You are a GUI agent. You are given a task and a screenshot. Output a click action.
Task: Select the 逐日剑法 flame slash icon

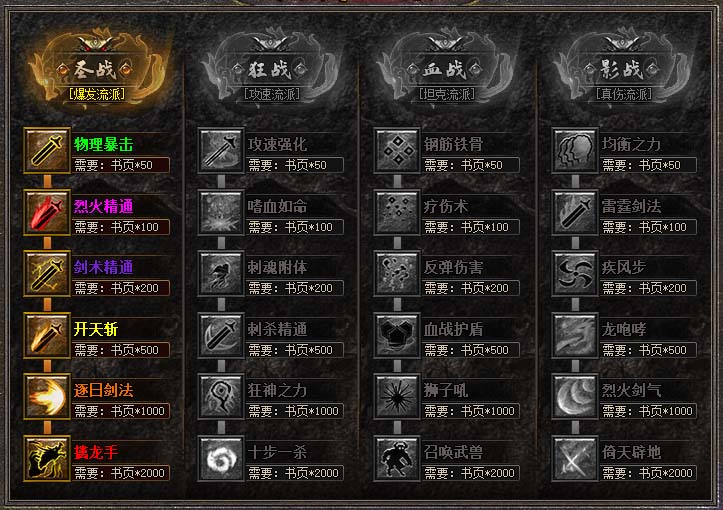[47, 397]
